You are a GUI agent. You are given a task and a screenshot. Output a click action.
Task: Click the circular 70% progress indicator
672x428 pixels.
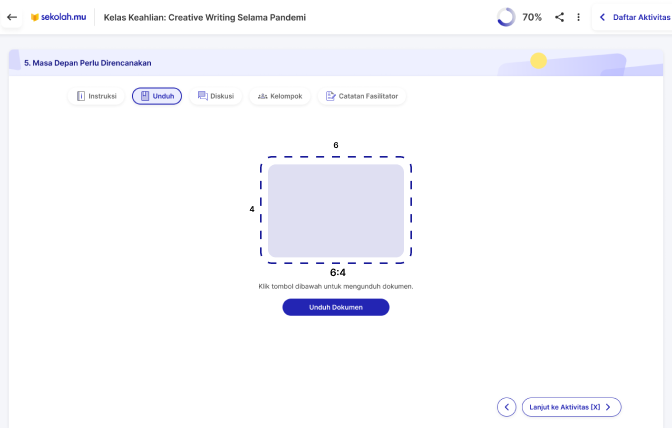[506, 17]
